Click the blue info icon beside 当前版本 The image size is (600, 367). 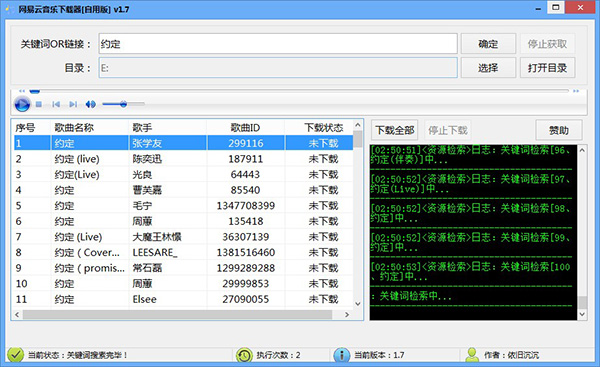(341, 355)
